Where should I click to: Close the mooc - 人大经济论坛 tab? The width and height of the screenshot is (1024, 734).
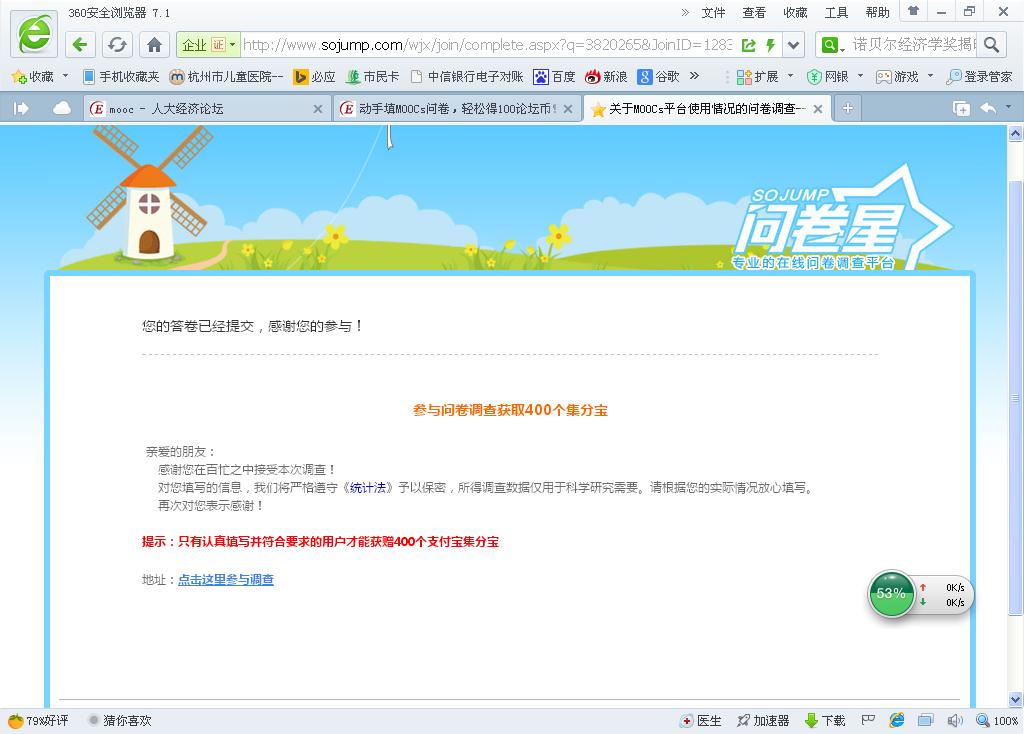click(x=318, y=109)
